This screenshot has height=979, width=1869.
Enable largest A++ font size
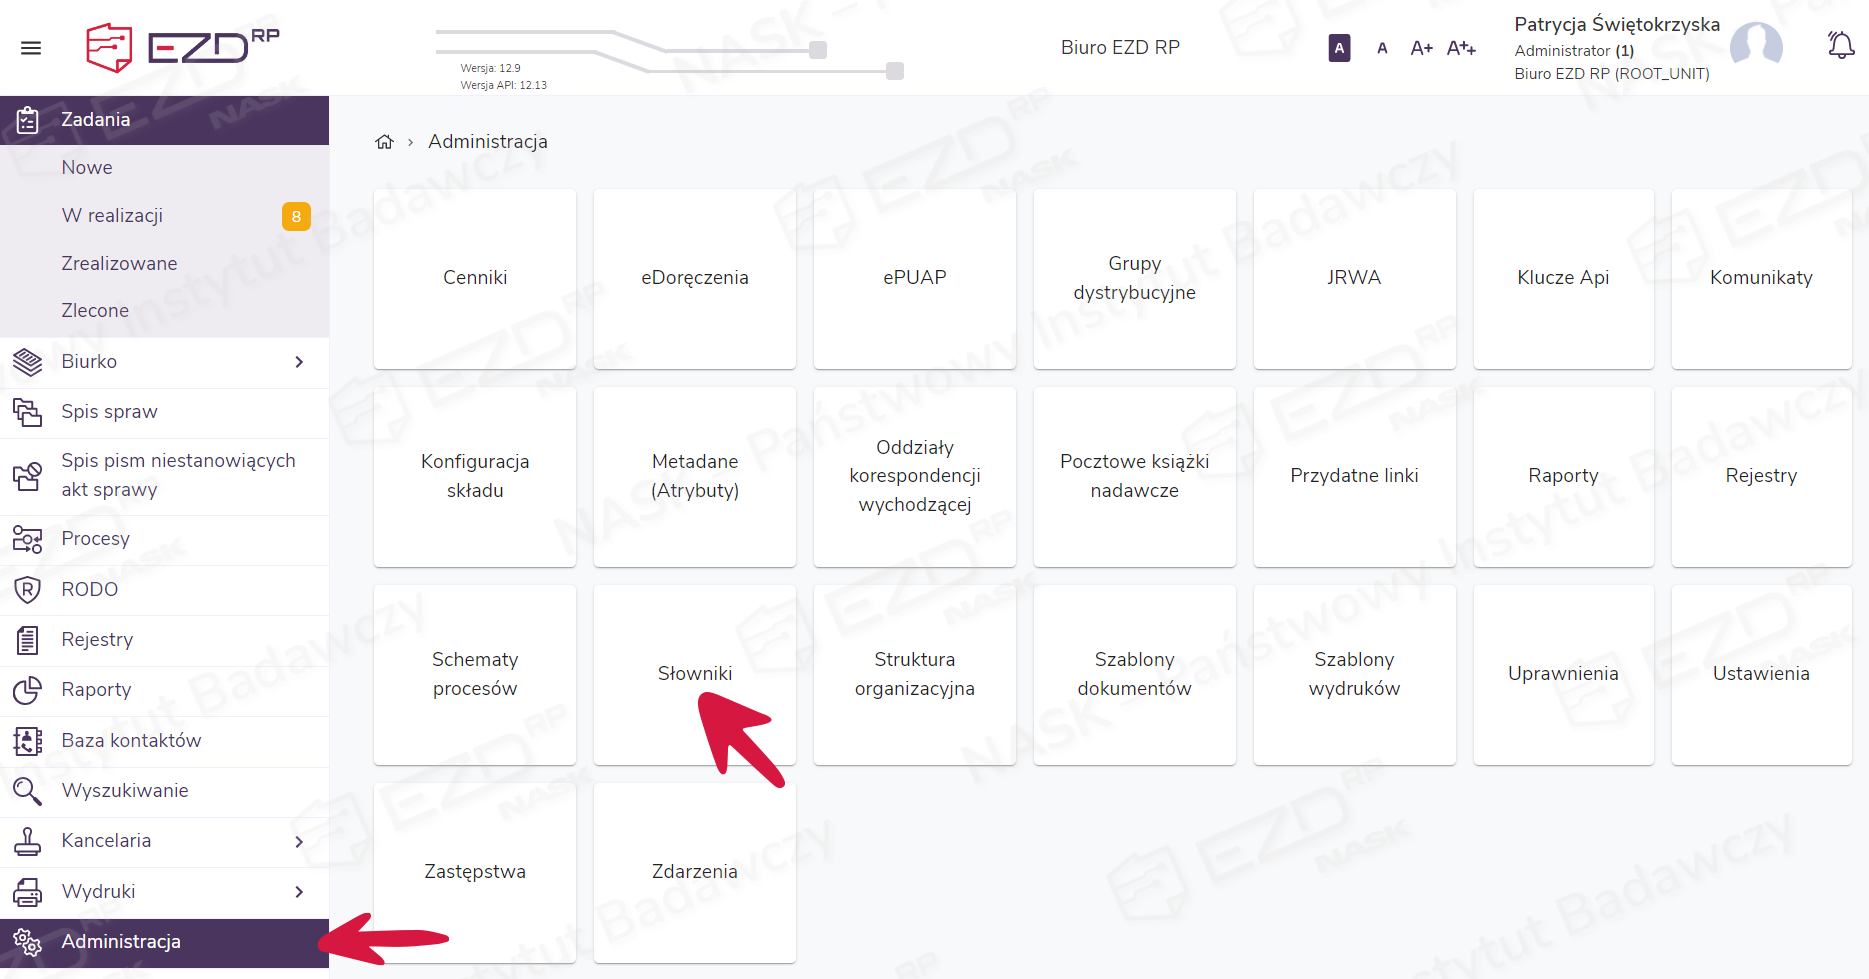pos(1461,48)
